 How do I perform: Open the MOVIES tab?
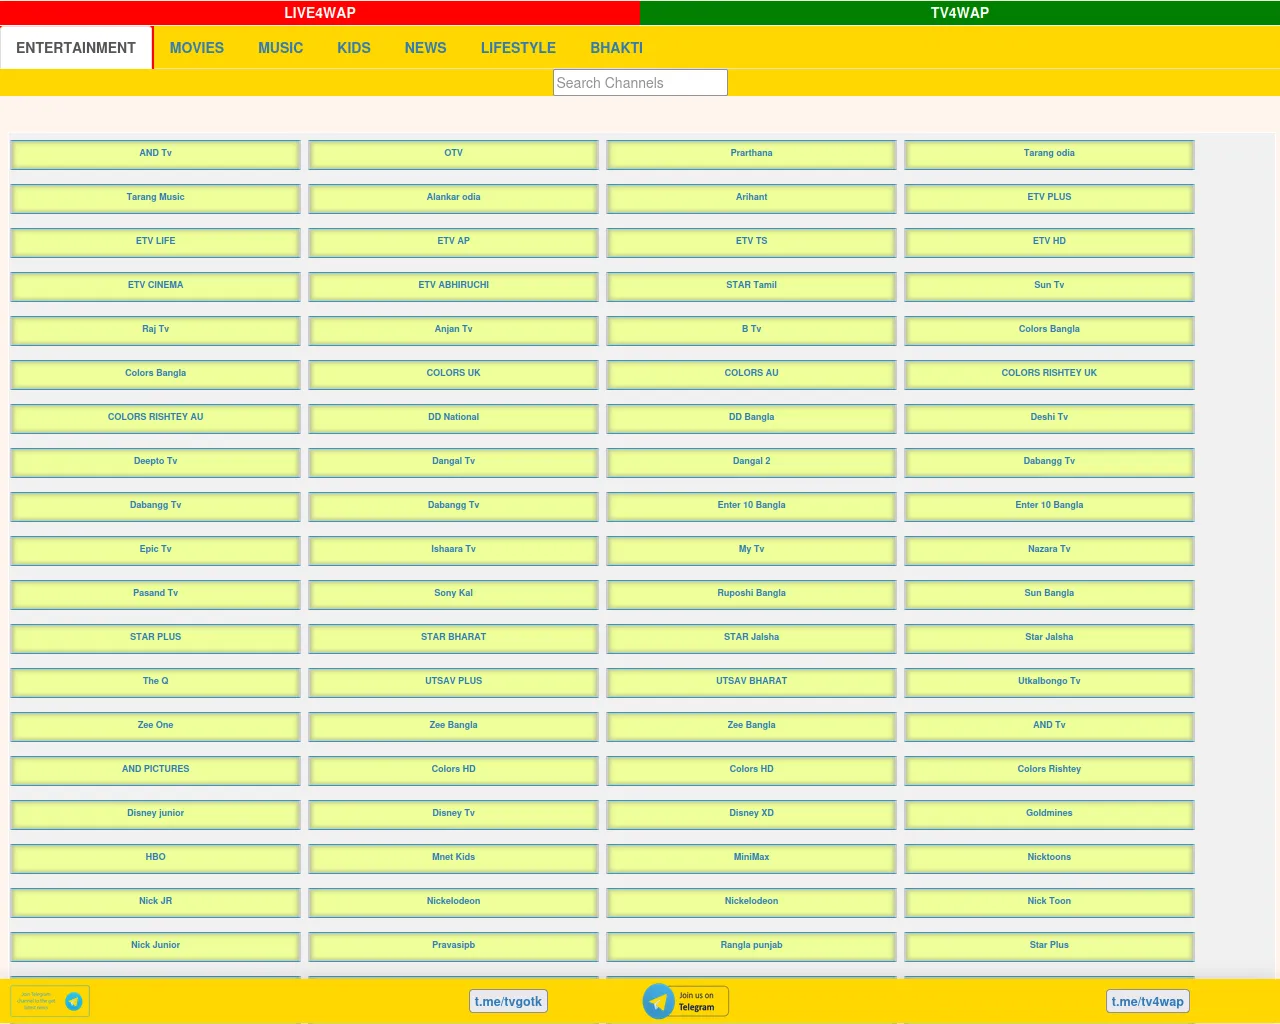pos(197,48)
